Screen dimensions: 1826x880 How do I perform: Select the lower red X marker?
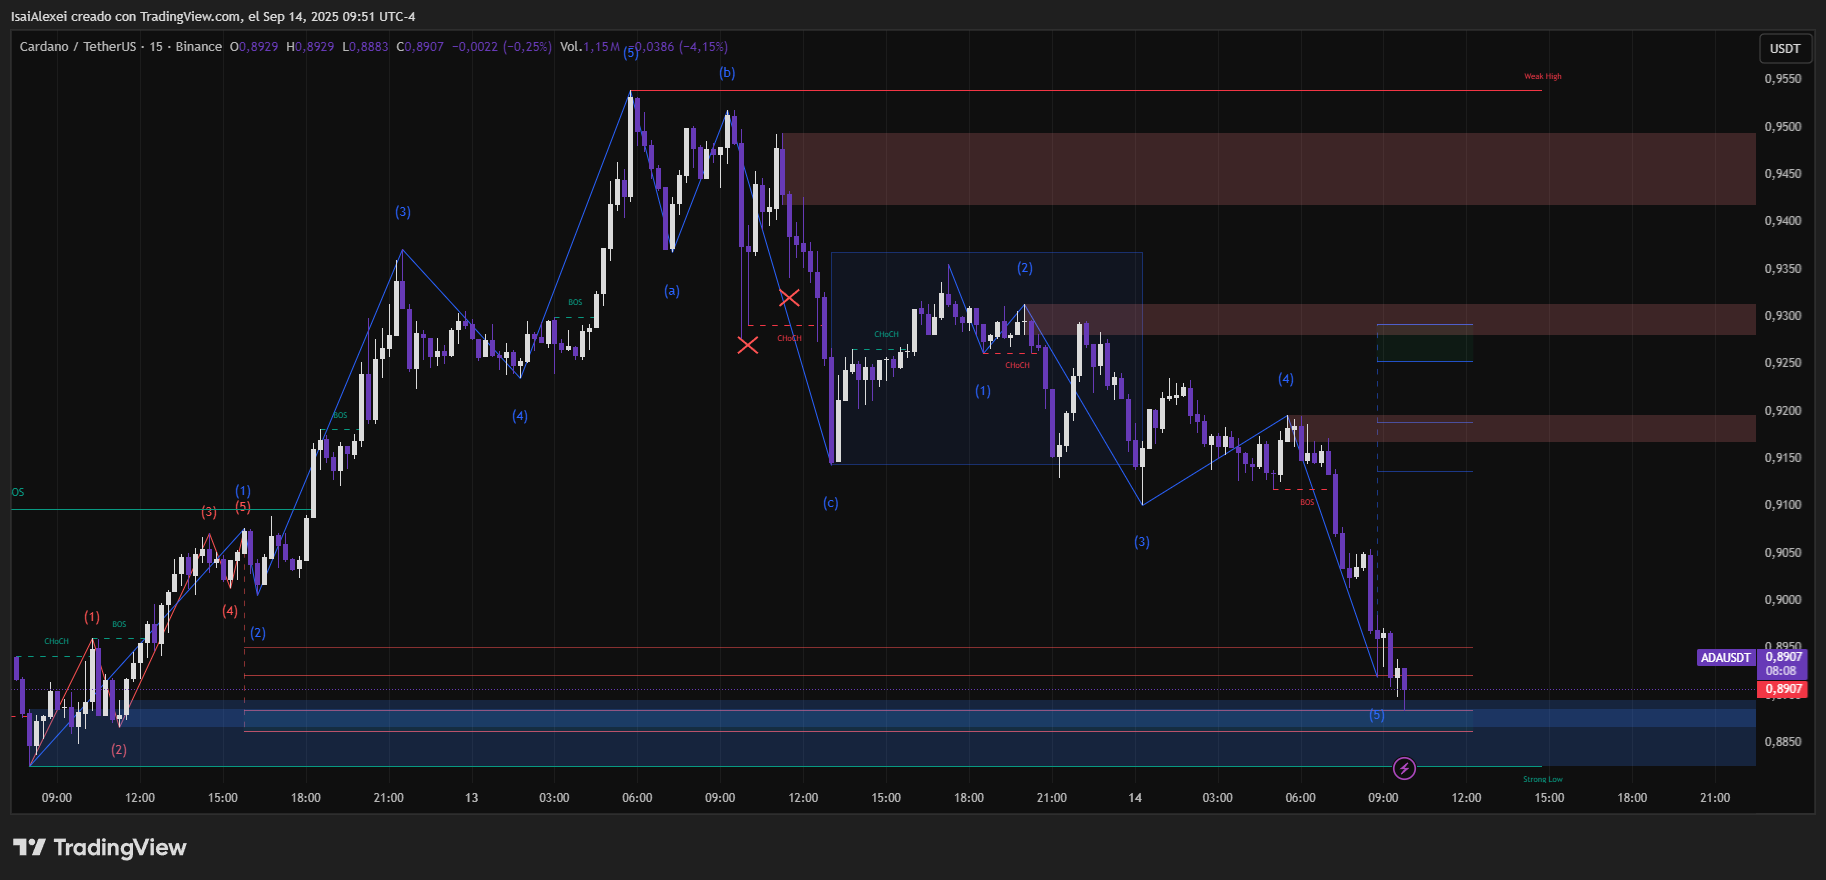(x=747, y=345)
